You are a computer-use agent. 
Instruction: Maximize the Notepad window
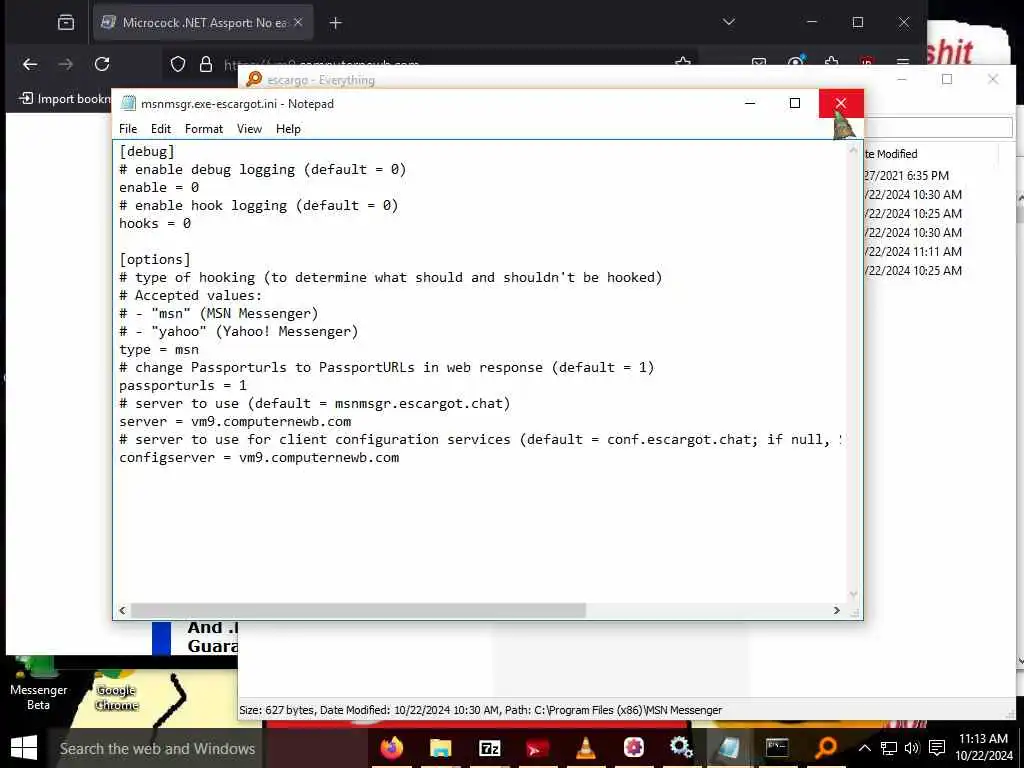click(x=795, y=103)
